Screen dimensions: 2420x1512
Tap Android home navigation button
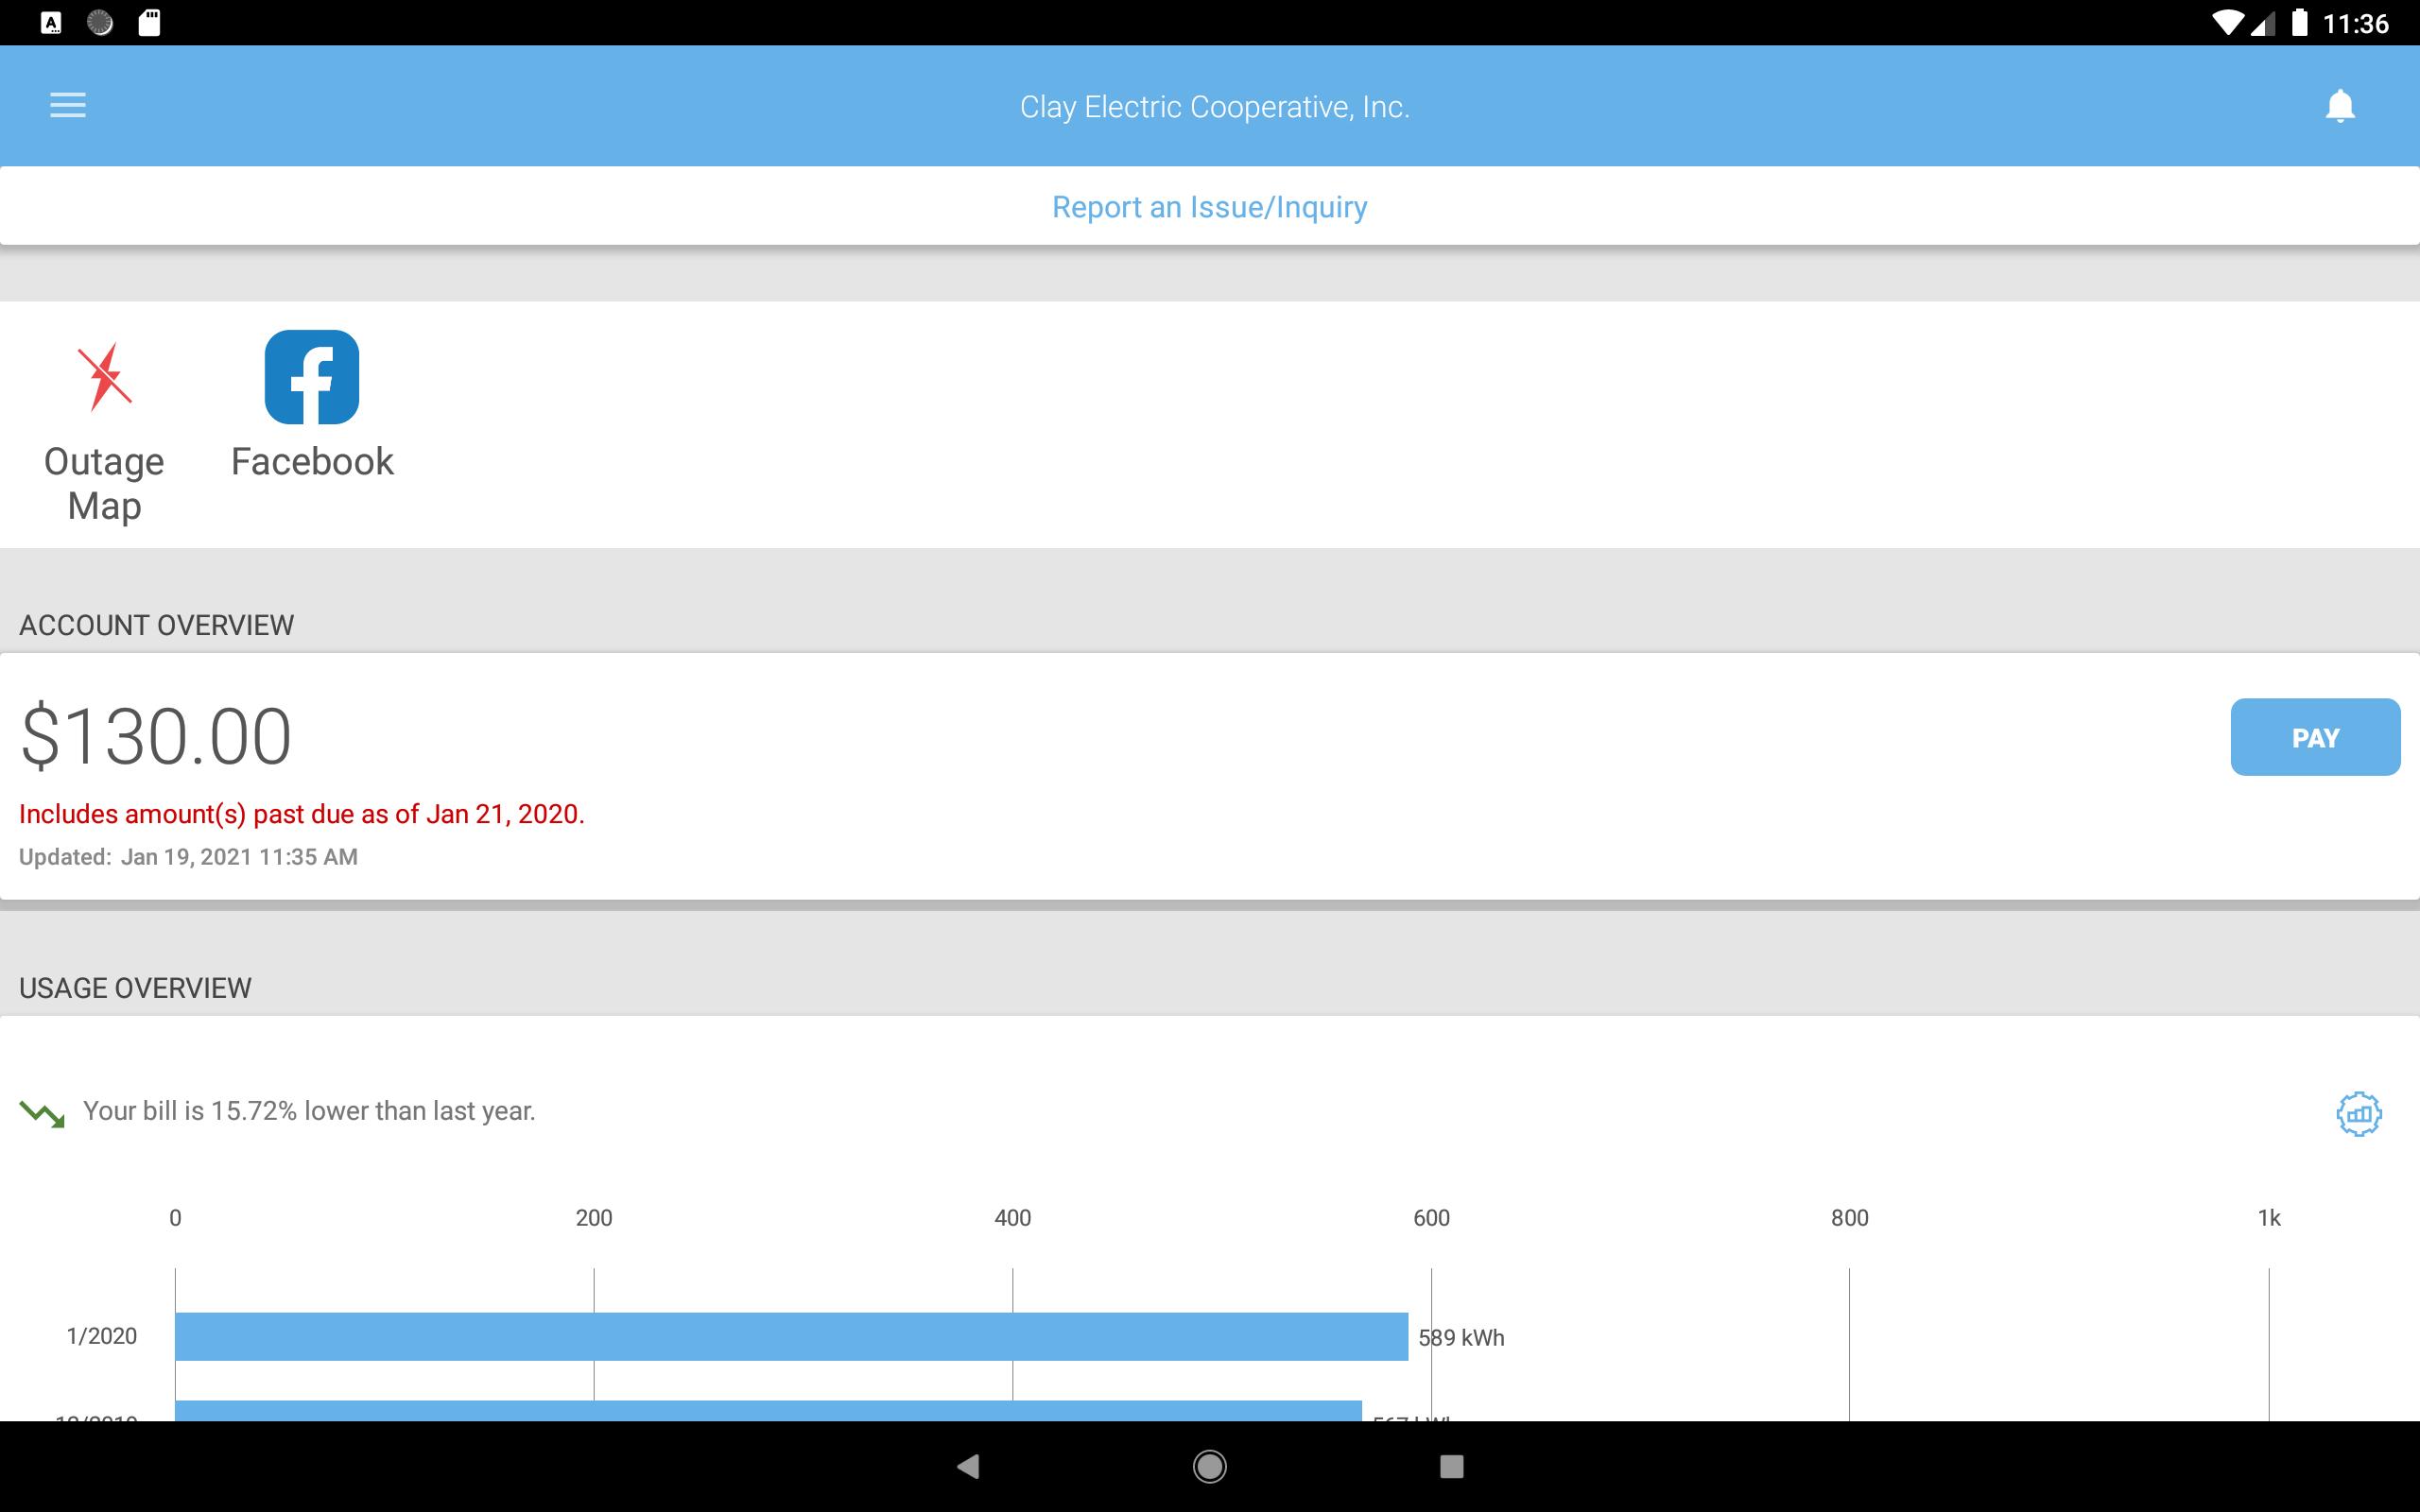pyautogui.click(x=1210, y=1467)
